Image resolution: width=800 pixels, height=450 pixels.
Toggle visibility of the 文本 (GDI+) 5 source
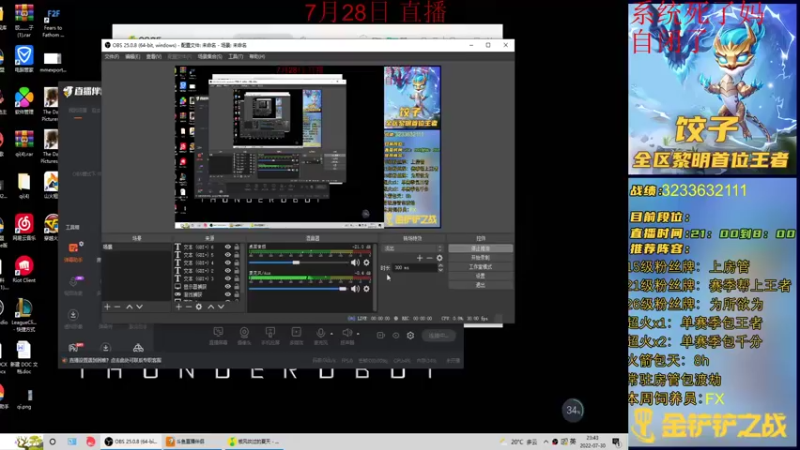tap(228, 255)
